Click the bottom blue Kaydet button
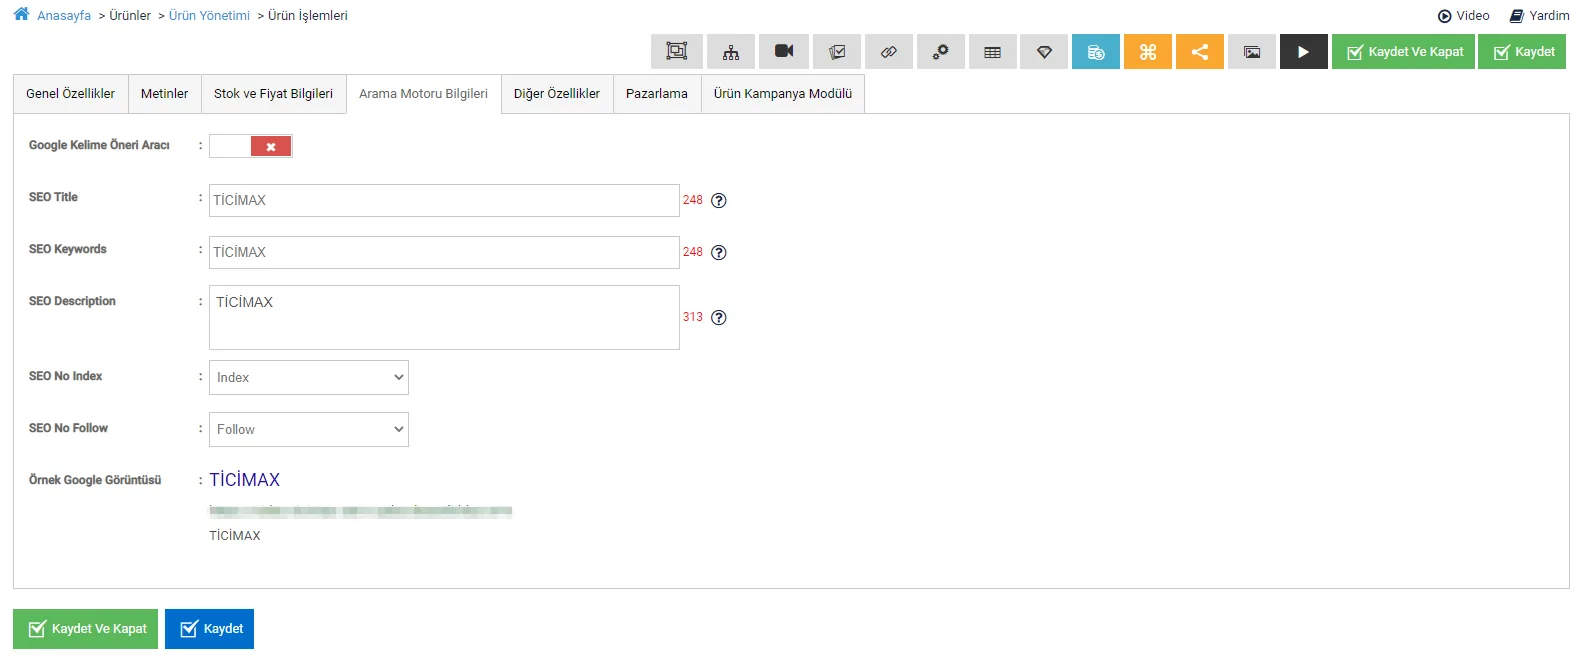 [x=209, y=629]
